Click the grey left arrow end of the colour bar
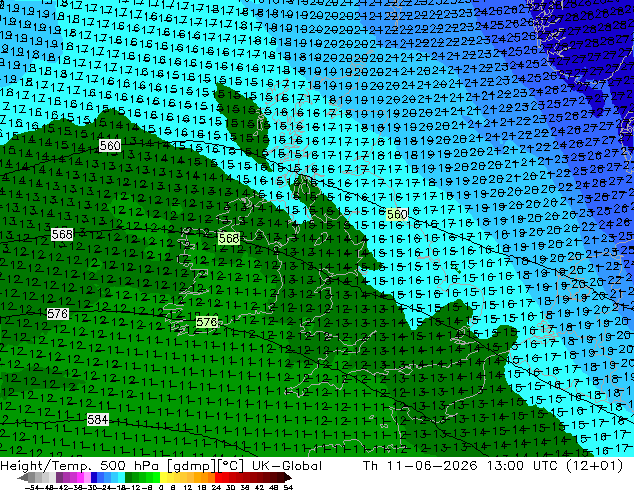The width and height of the screenshot is (634, 490). (x=23, y=477)
